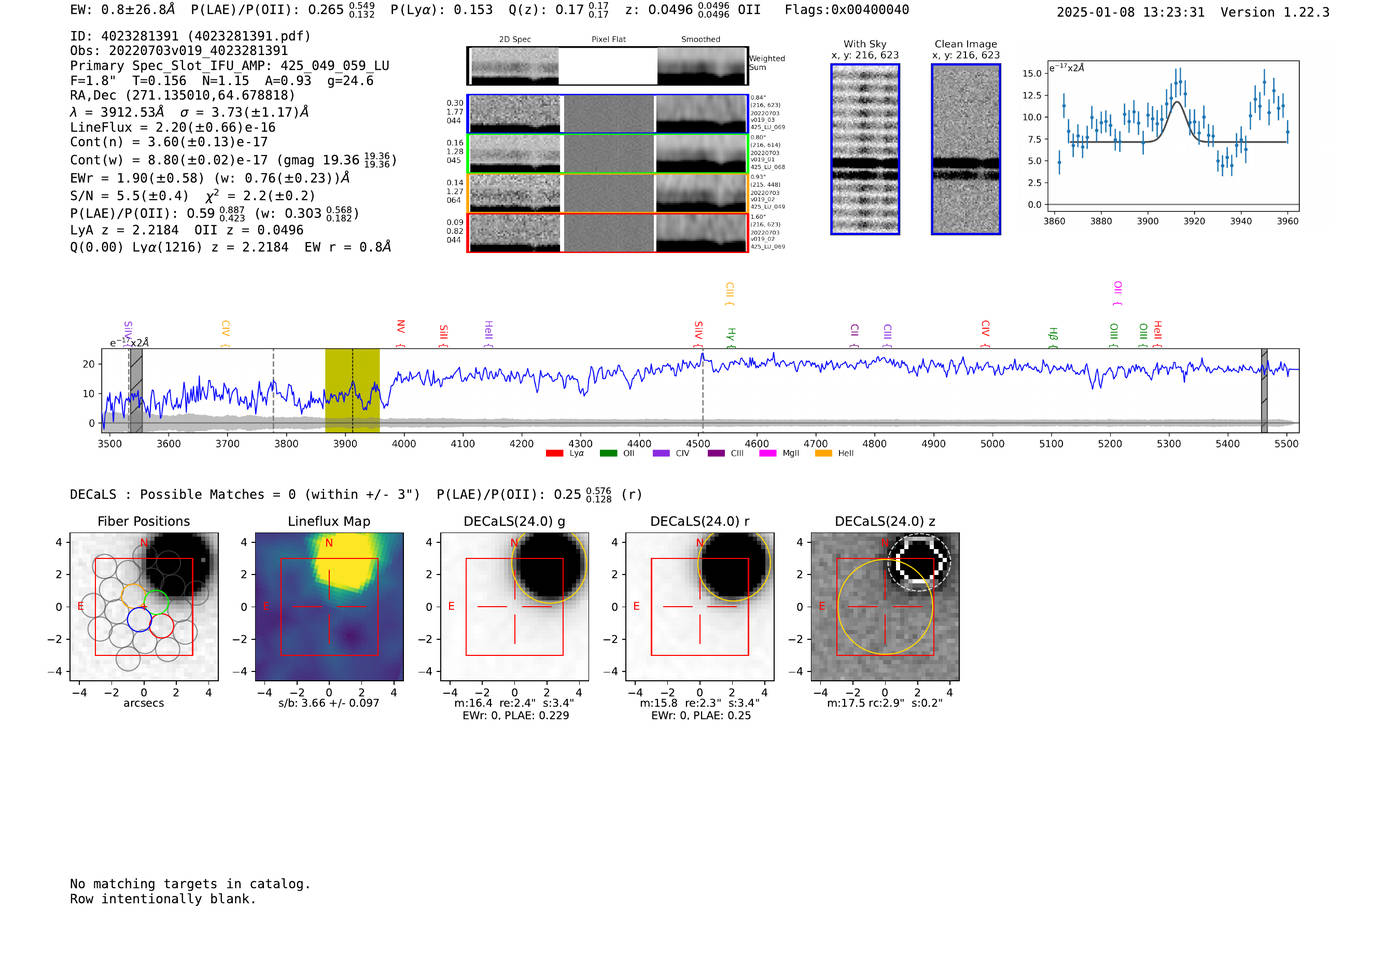Click the m:17.5 rc:2.9" caption under z image
1400x953 pixels.
coord(885,703)
